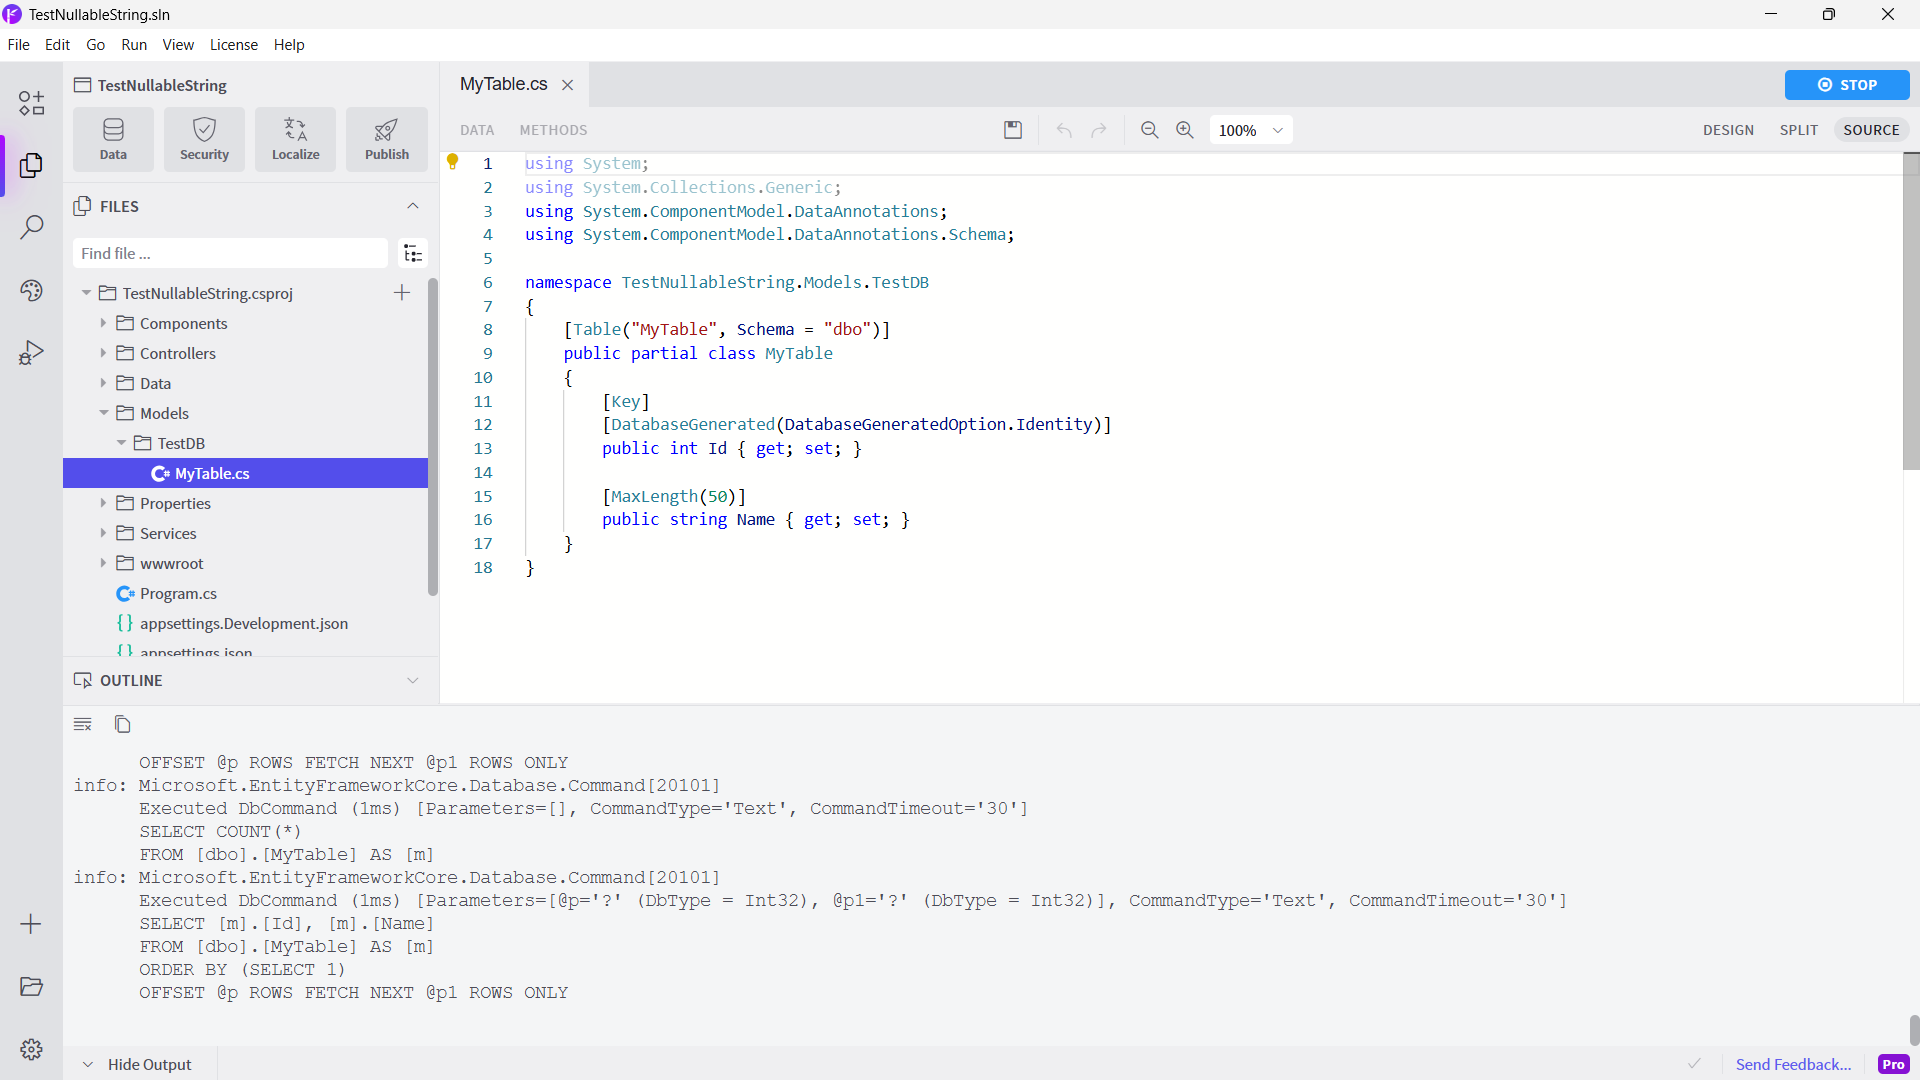Toggle word wrap in the output panel
This screenshot has width=1920, height=1080.
pyautogui.click(x=83, y=724)
